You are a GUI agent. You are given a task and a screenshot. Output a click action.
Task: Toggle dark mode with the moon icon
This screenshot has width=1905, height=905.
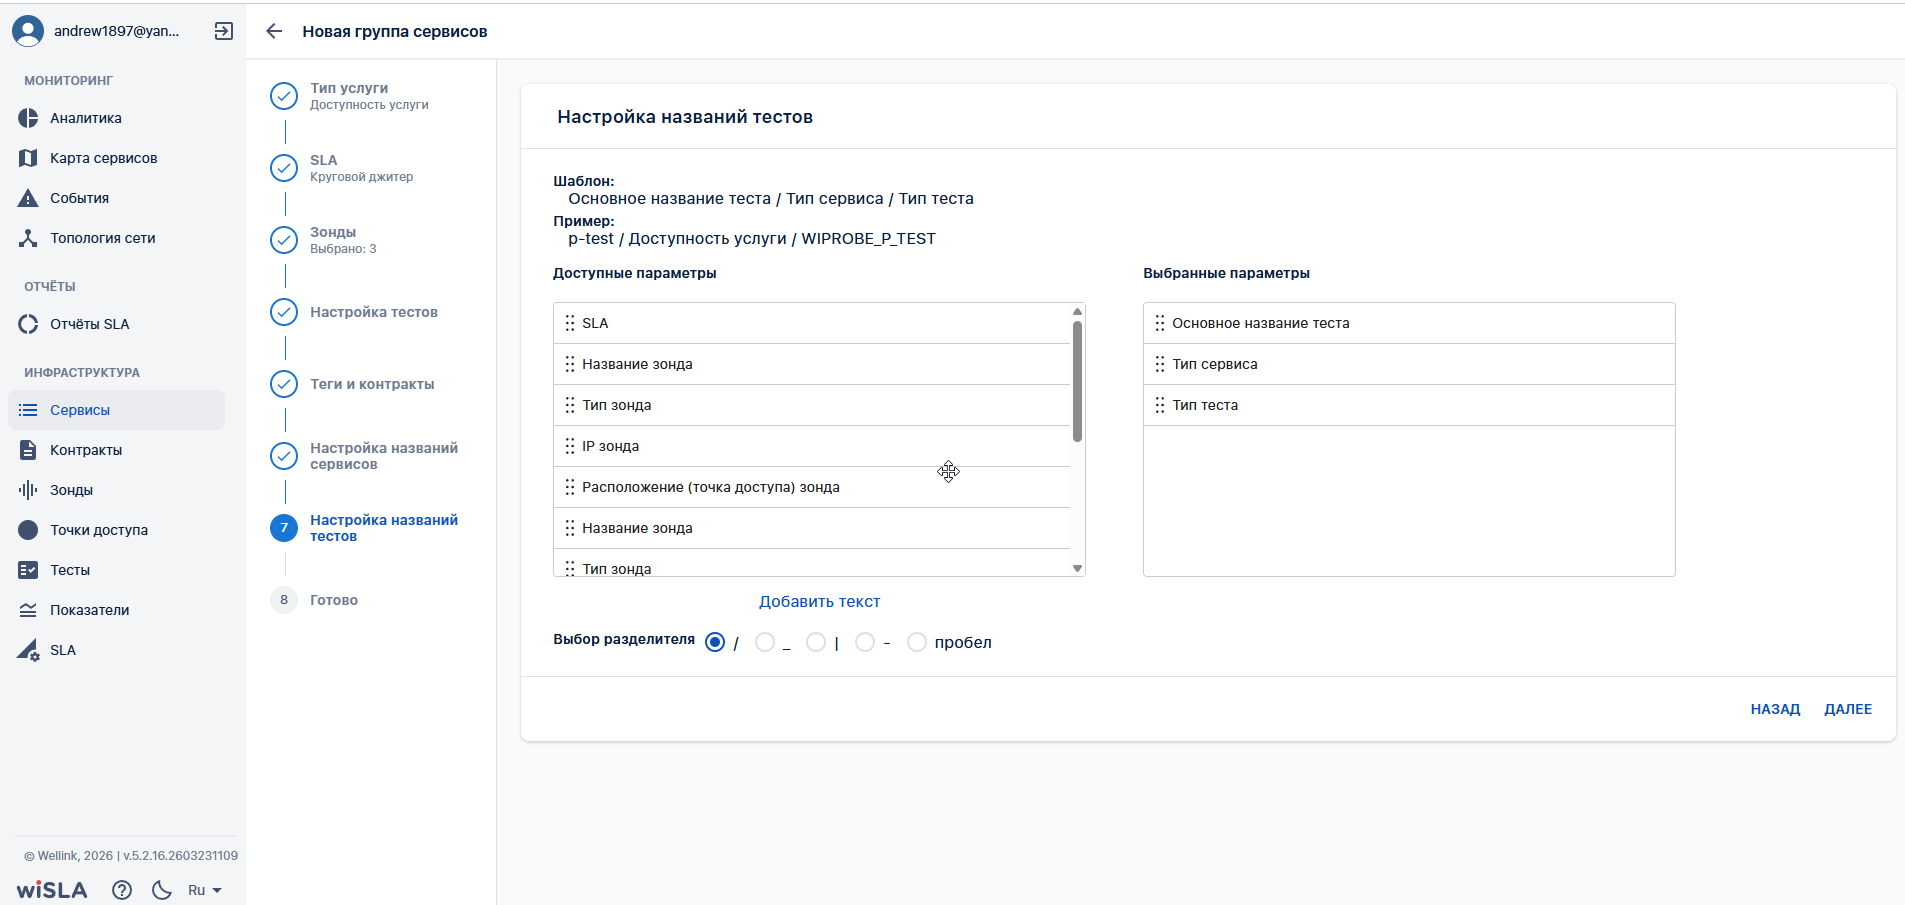tap(162, 890)
